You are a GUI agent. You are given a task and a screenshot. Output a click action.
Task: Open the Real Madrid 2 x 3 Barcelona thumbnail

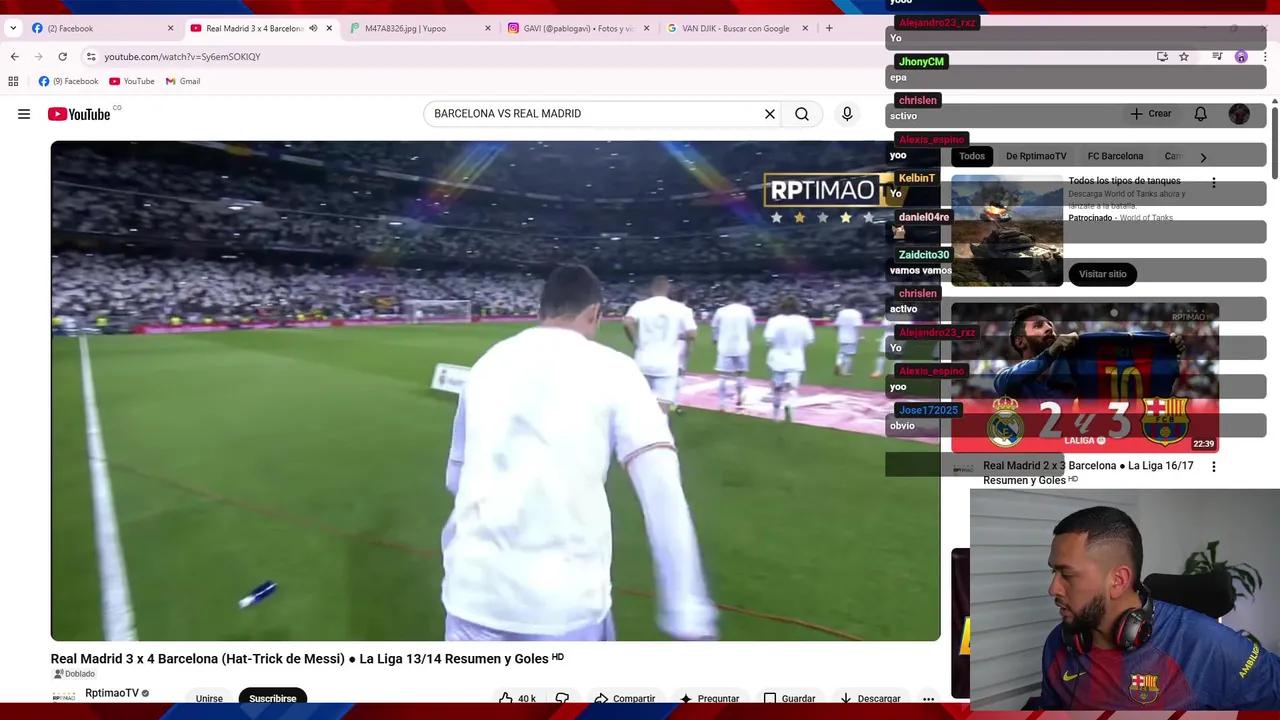click(1085, 378)
